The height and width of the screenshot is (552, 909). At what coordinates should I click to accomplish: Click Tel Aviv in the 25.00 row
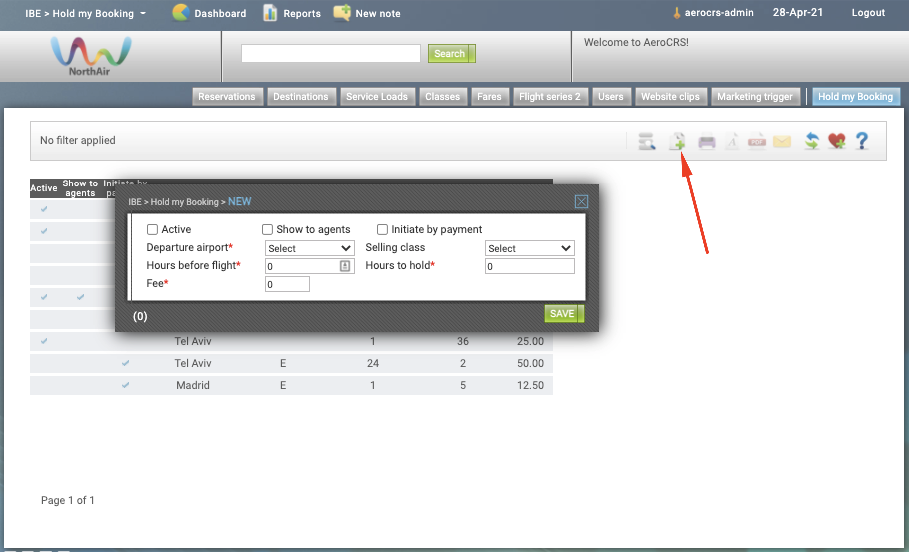193,341
